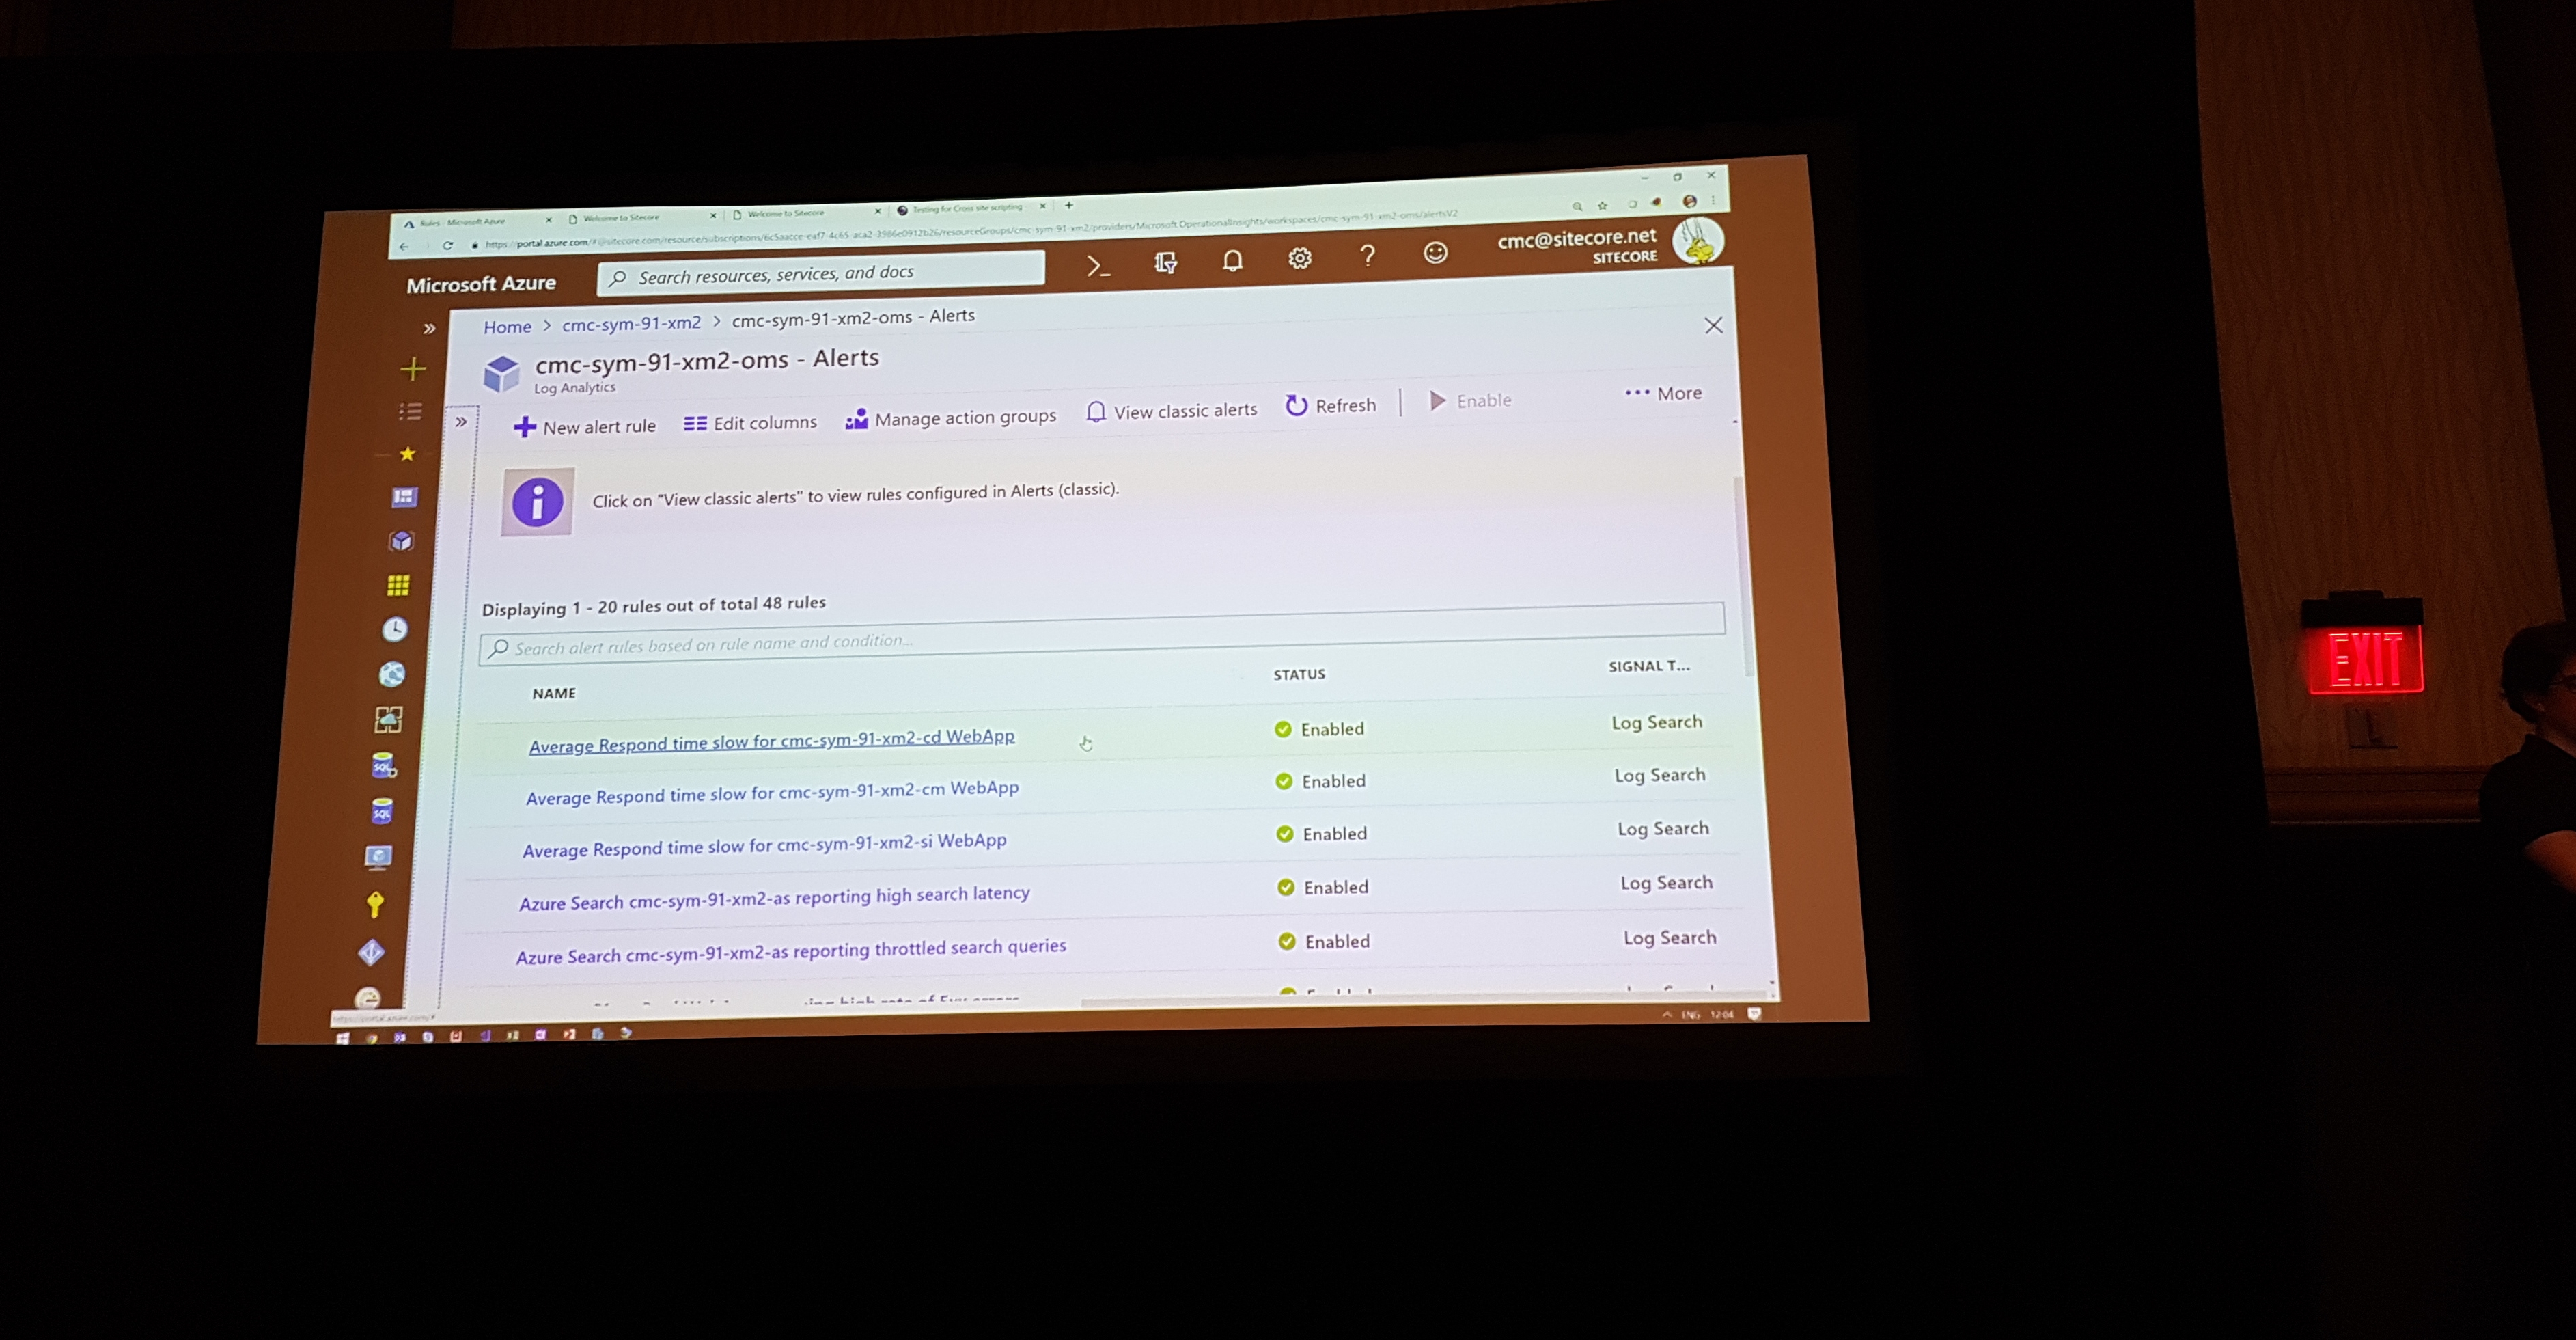Screen dimensions: 2576x1340
Task: Expand the blade panel double-chevron
Action: 461,421
